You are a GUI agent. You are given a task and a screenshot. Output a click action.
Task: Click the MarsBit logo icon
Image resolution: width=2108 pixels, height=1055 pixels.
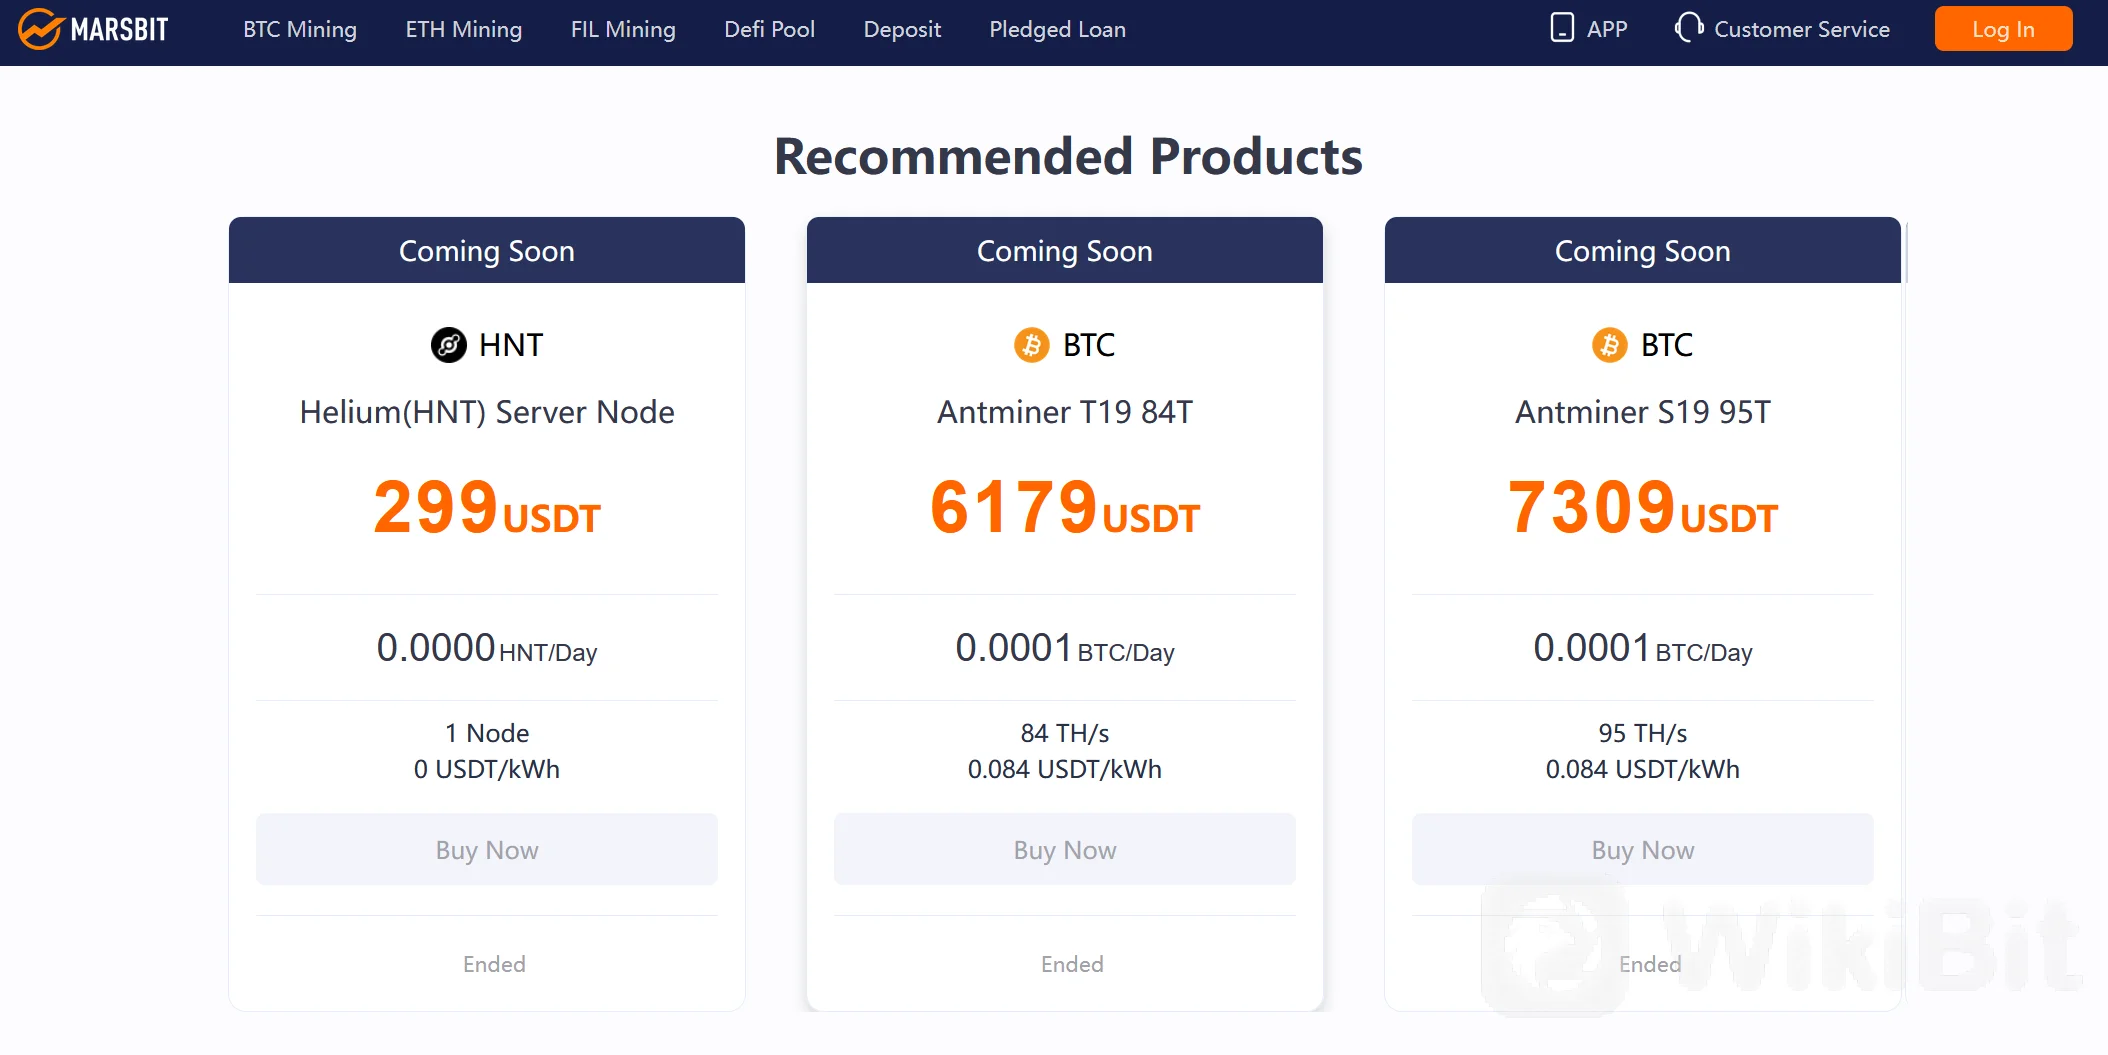pos(41,29)
